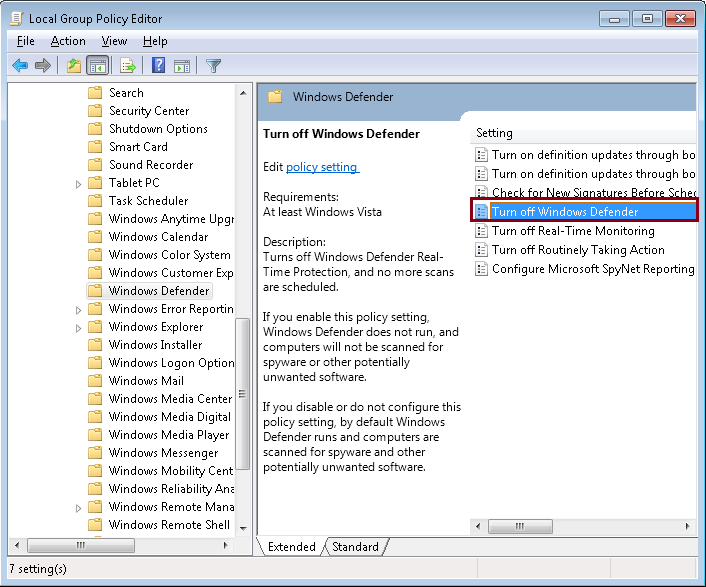
Task: Click the tree pane horizontal scrollbar thumb
Action: pos(81,546)
